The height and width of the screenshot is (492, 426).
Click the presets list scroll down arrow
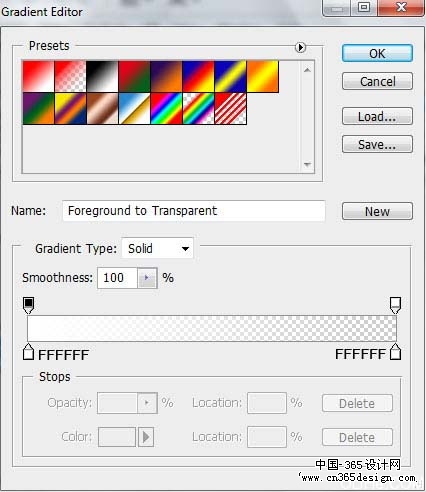coord(307,164)
